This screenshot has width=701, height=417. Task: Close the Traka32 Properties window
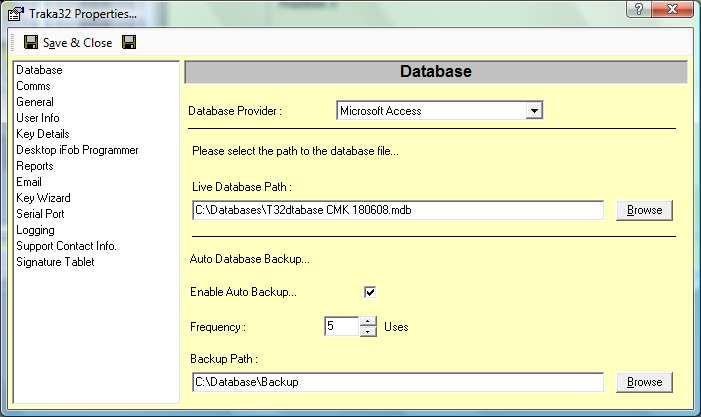point(672,8)
